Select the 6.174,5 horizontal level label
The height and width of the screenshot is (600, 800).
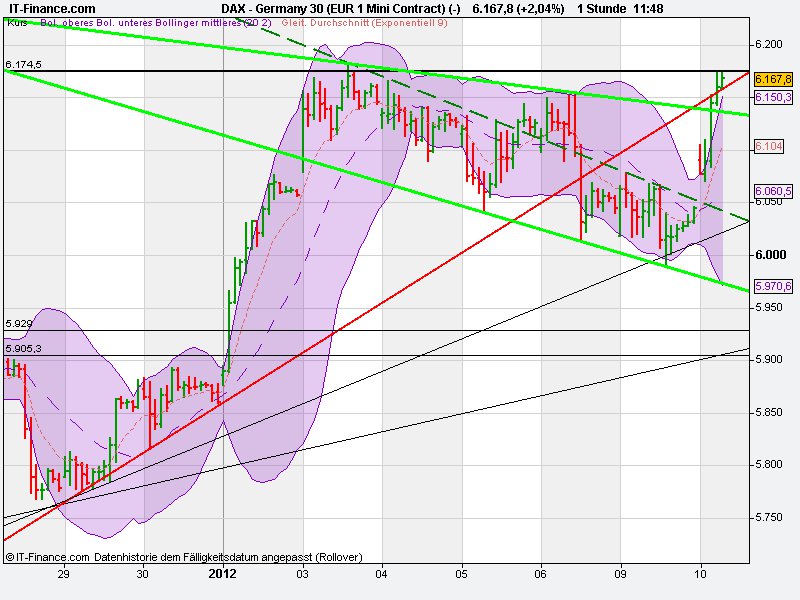[x=22, y=63]
